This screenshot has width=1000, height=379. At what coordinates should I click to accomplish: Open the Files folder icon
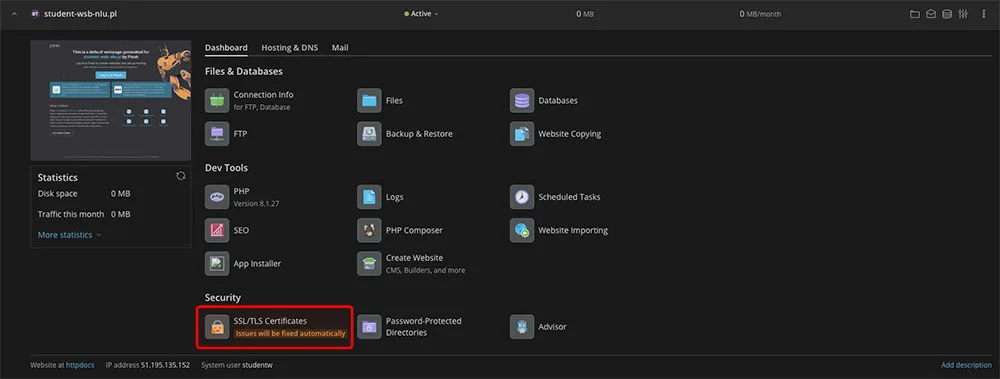(369, 100)
